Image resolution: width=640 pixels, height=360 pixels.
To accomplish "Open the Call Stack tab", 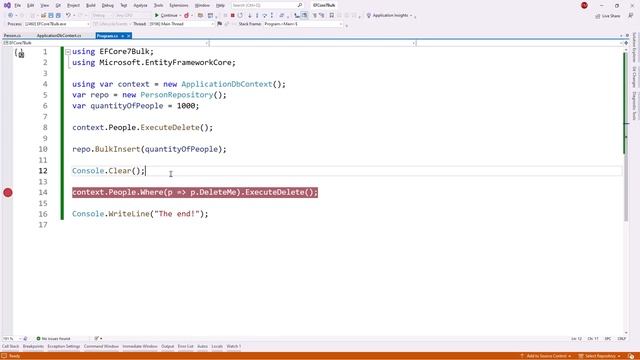I will 10,347.
